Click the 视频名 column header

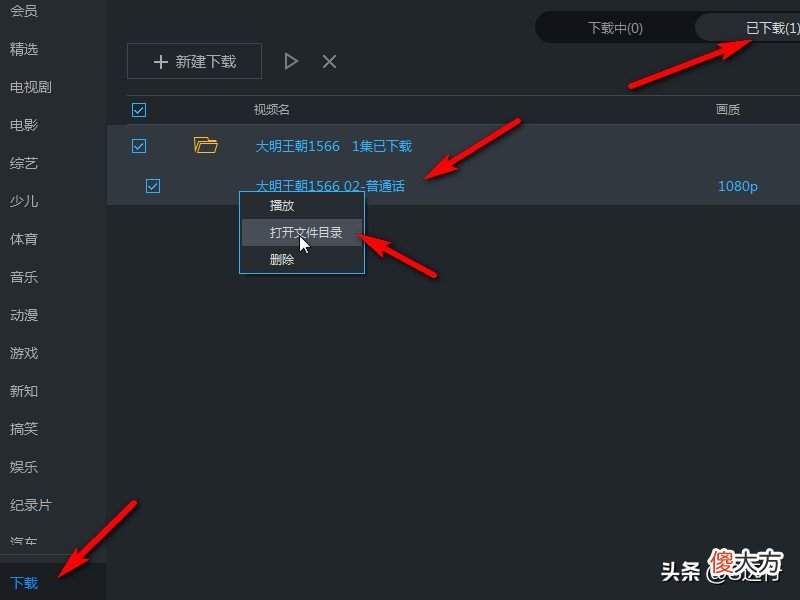tap(271, 110)
